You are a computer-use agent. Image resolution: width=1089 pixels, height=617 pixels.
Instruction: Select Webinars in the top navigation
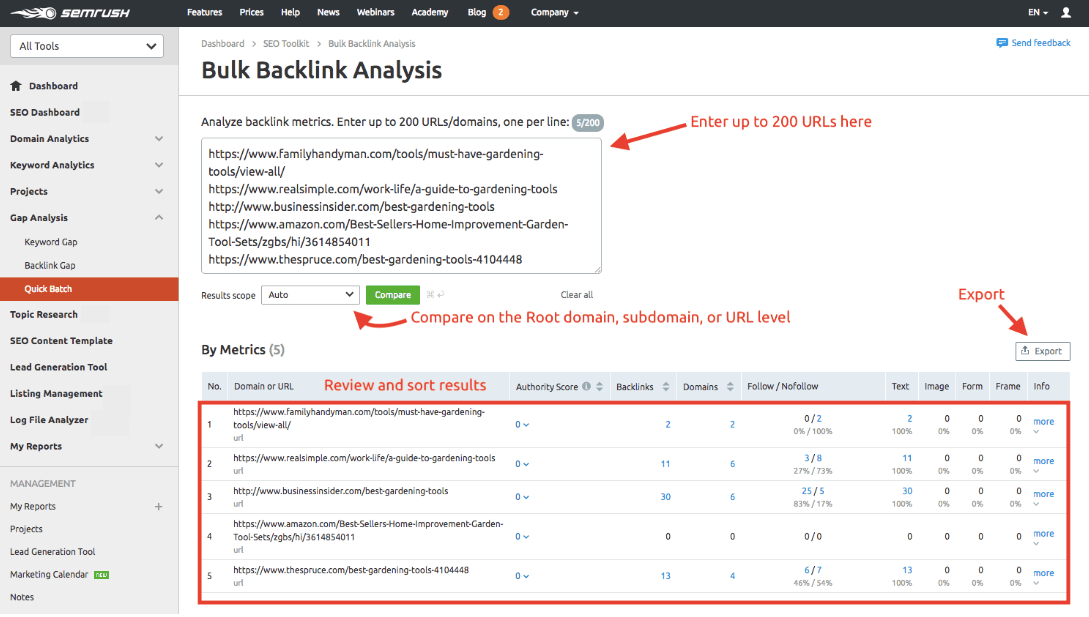pyautogui.click(x=375, y=12)
